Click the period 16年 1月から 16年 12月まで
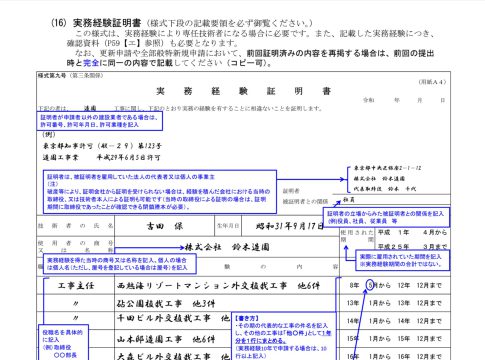 394,356
